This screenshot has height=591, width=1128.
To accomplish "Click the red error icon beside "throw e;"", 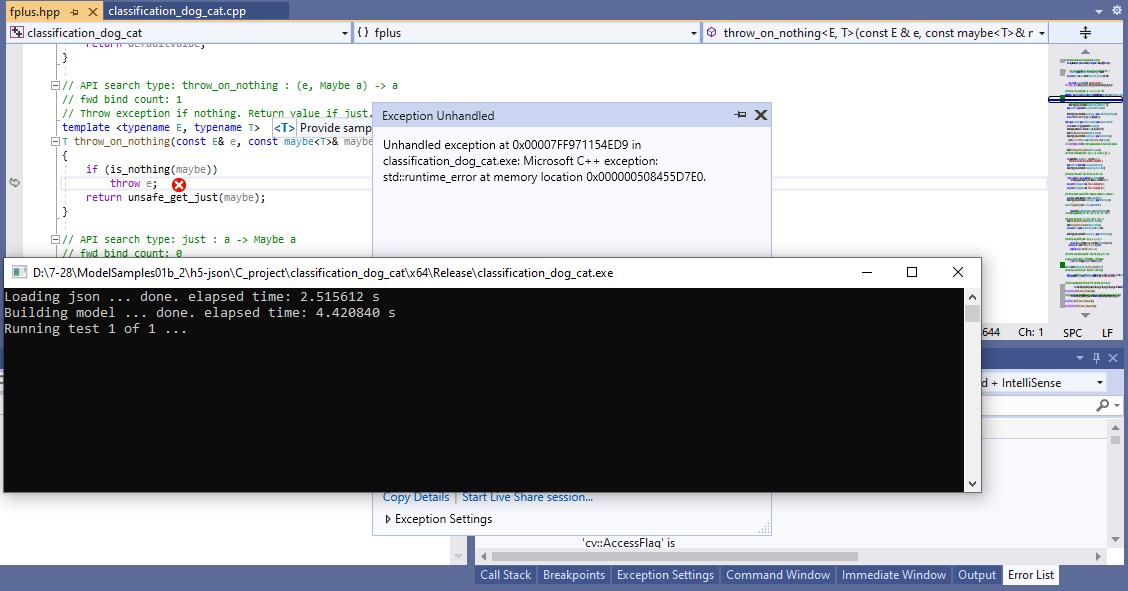I will pyautogui.click(x=178, y=184).
